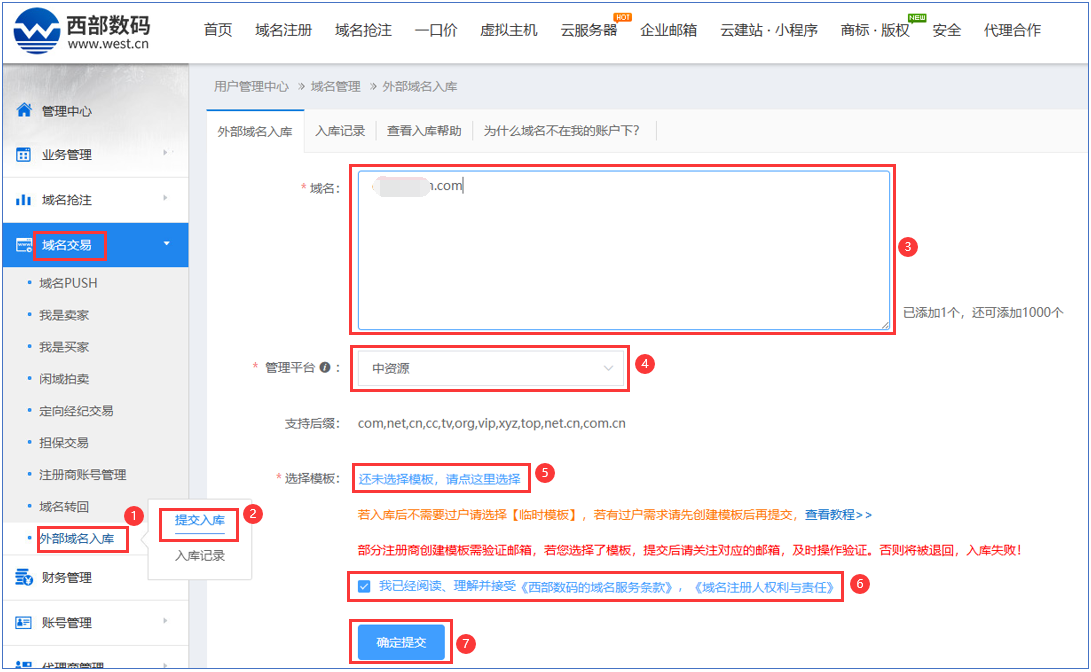This screenshot has width=1091, height=672.
Task: Click the 域名抢注 bar chart icon
Action: click(24, 200)
